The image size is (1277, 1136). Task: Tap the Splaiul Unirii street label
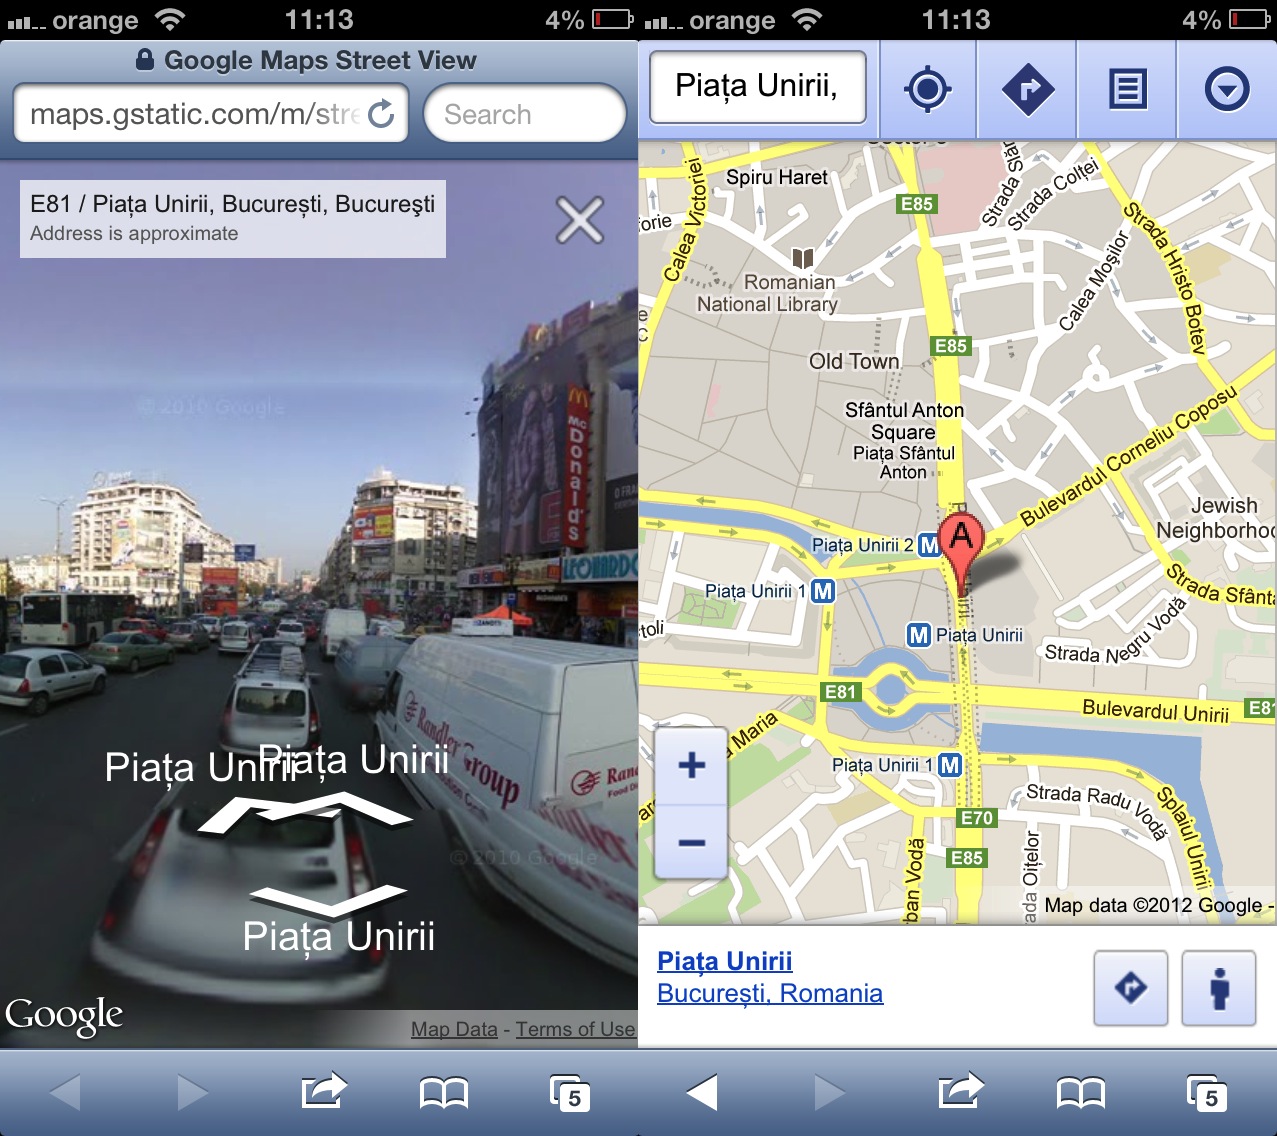coord(1185,837)
